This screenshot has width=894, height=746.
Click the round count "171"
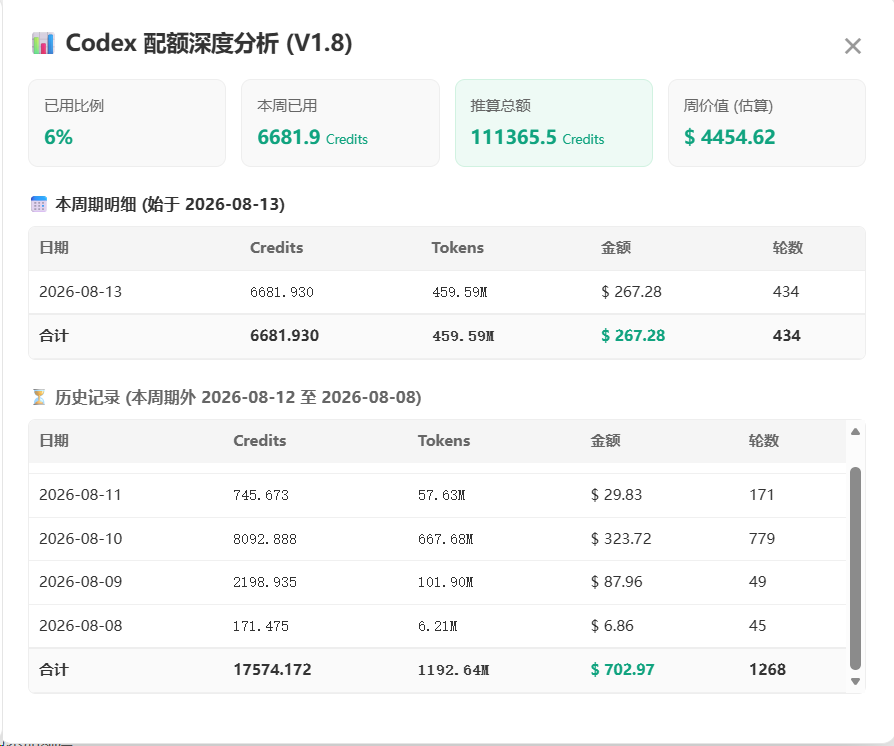coord(761,494)
